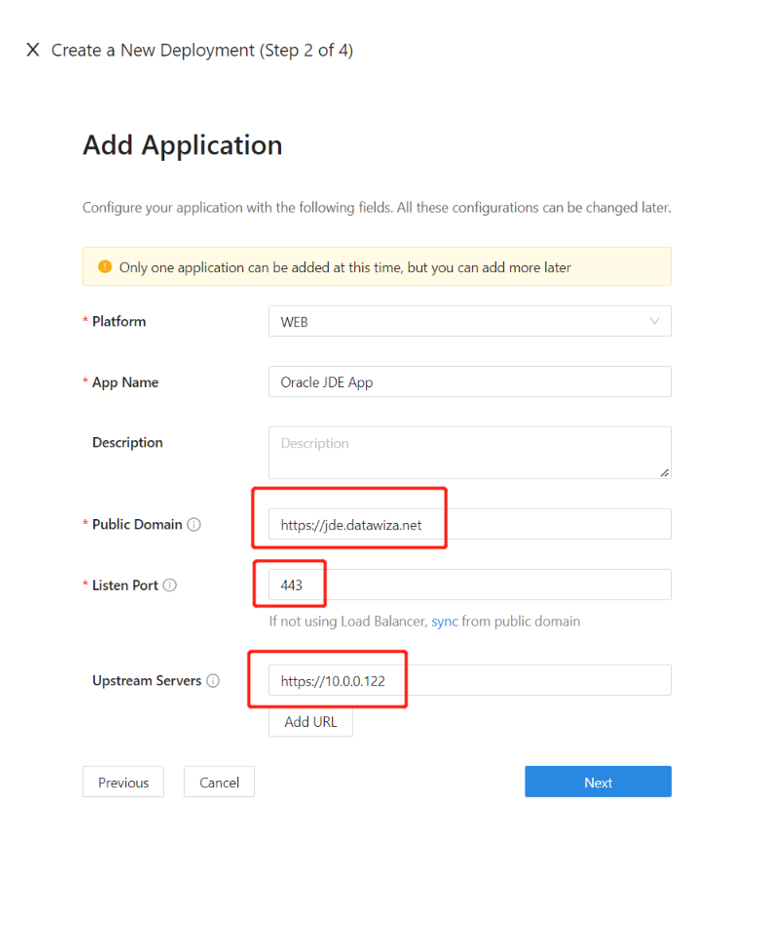Go back with the Previous button
Screen dimensions: 758x938
pyautogui.click(x=123, y=782)
